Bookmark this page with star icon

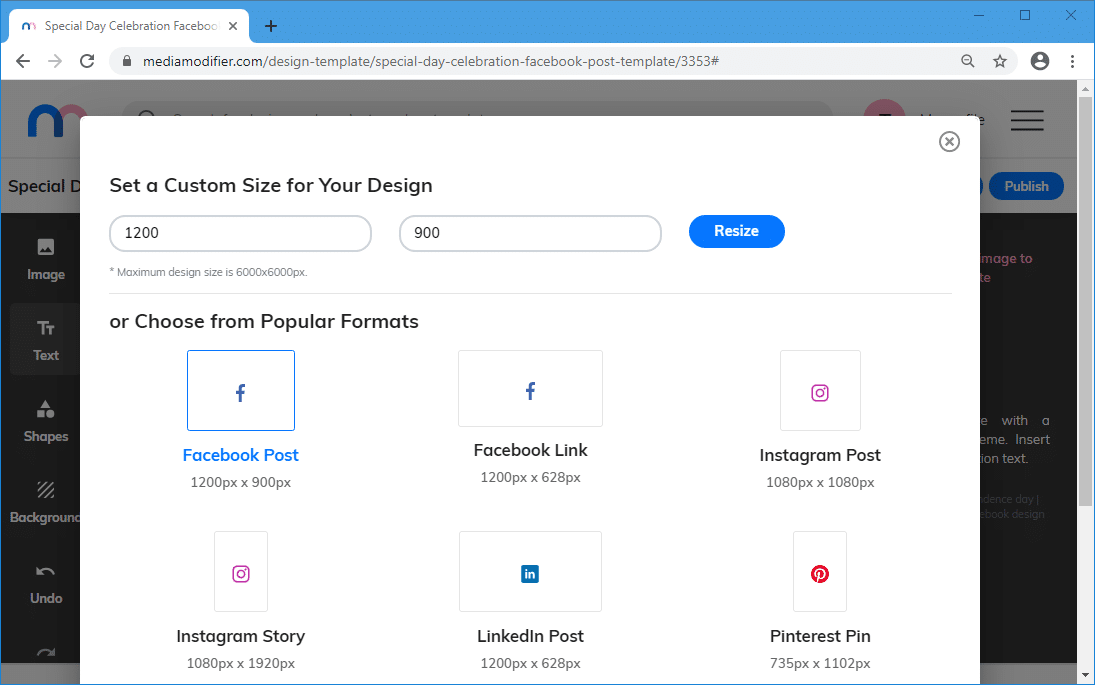[1000, 61]
